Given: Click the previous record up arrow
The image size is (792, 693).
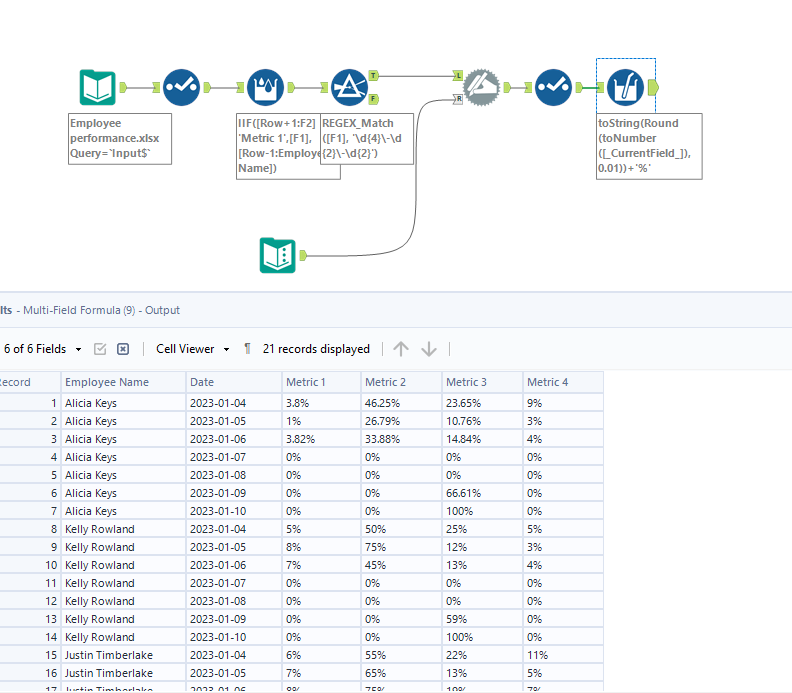Looking at the screenshot, I should point(401,349).
